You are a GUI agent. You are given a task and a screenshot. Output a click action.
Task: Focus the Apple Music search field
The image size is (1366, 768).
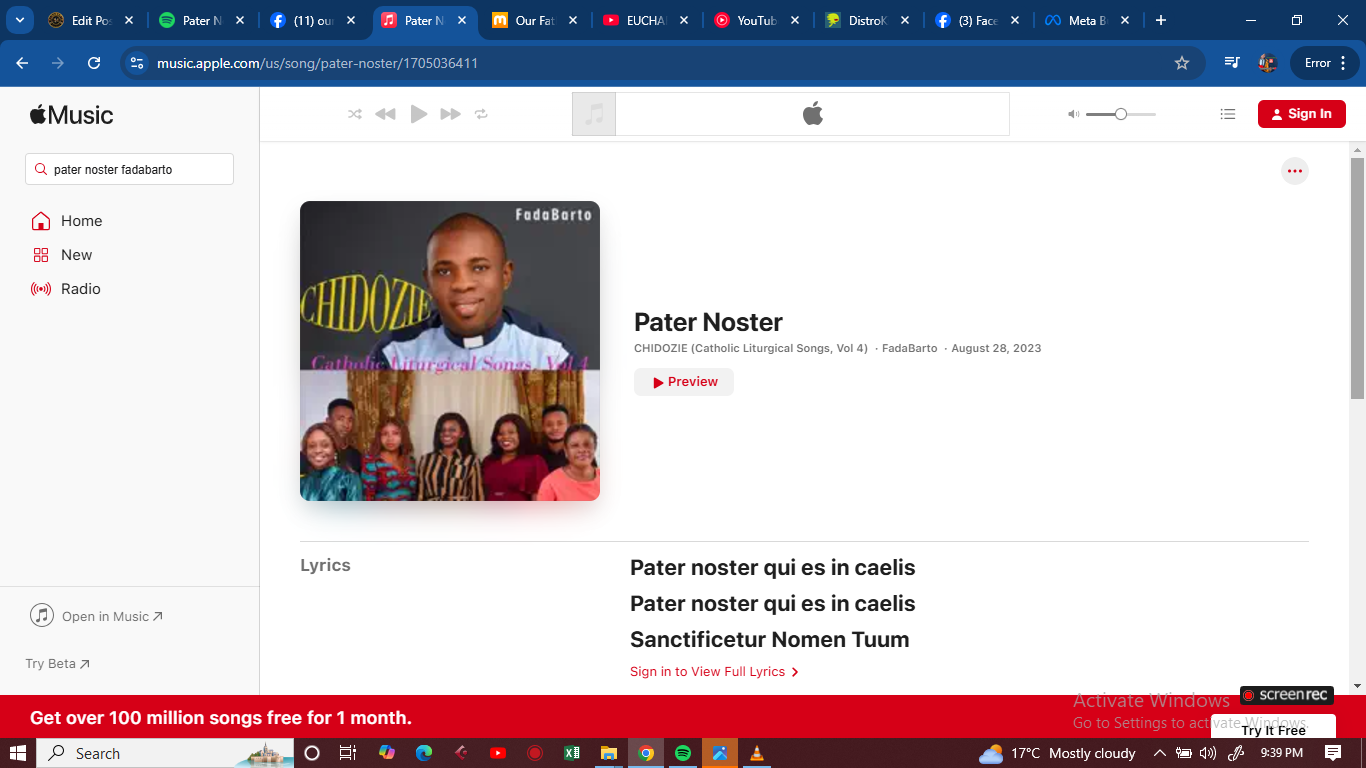pos(129,169)
